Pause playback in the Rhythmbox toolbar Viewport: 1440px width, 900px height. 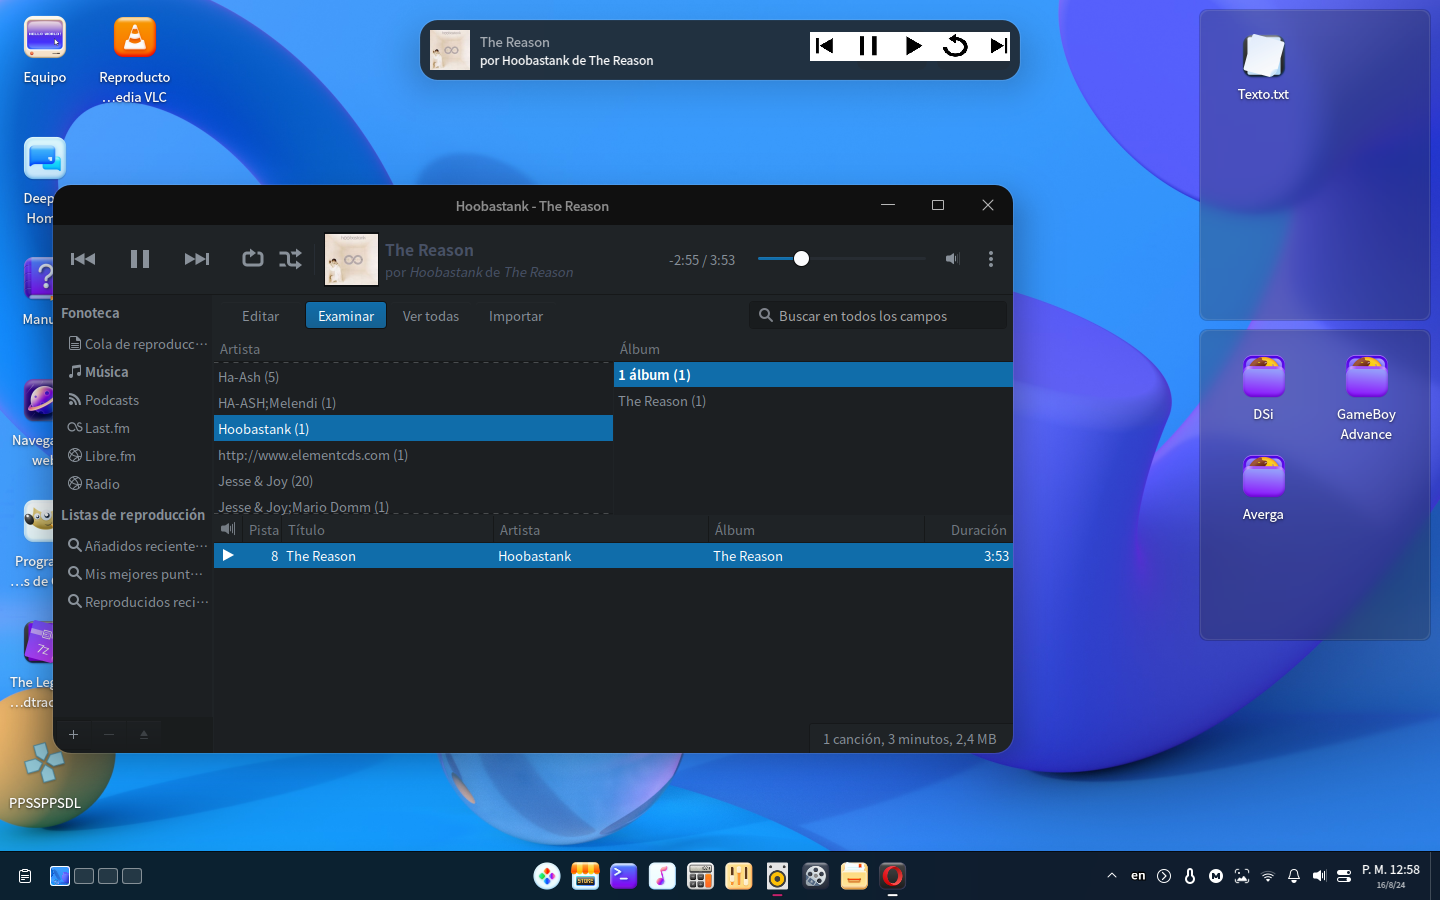[x=140, y=259]
